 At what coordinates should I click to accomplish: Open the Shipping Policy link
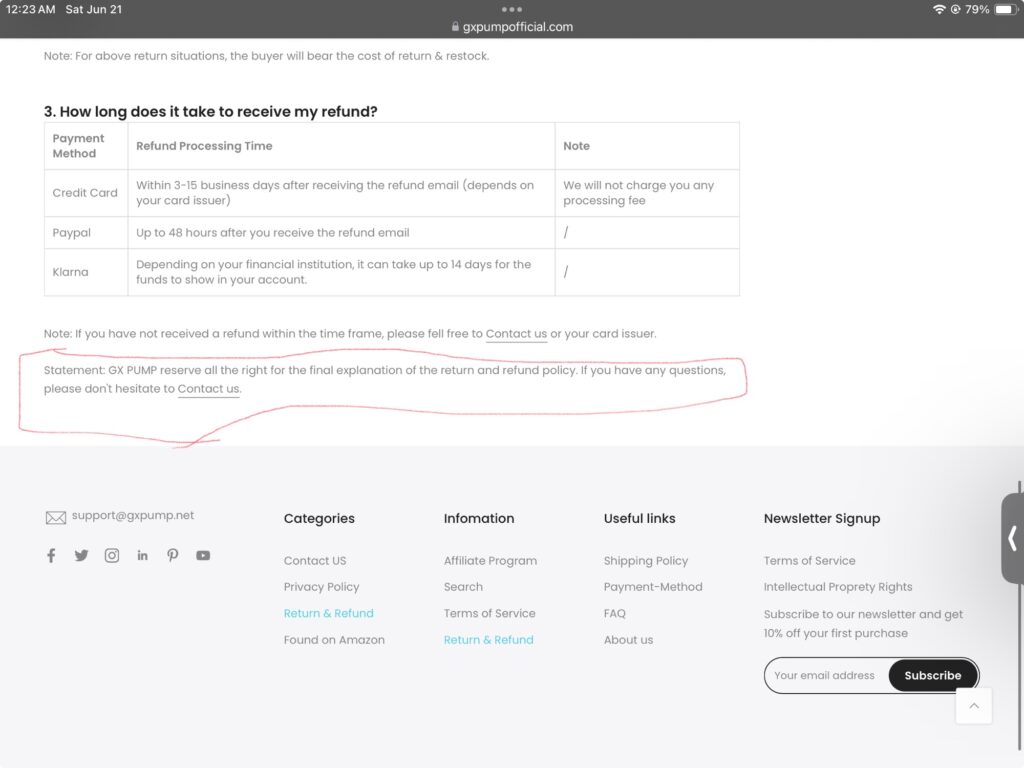(x=645, y=561)
